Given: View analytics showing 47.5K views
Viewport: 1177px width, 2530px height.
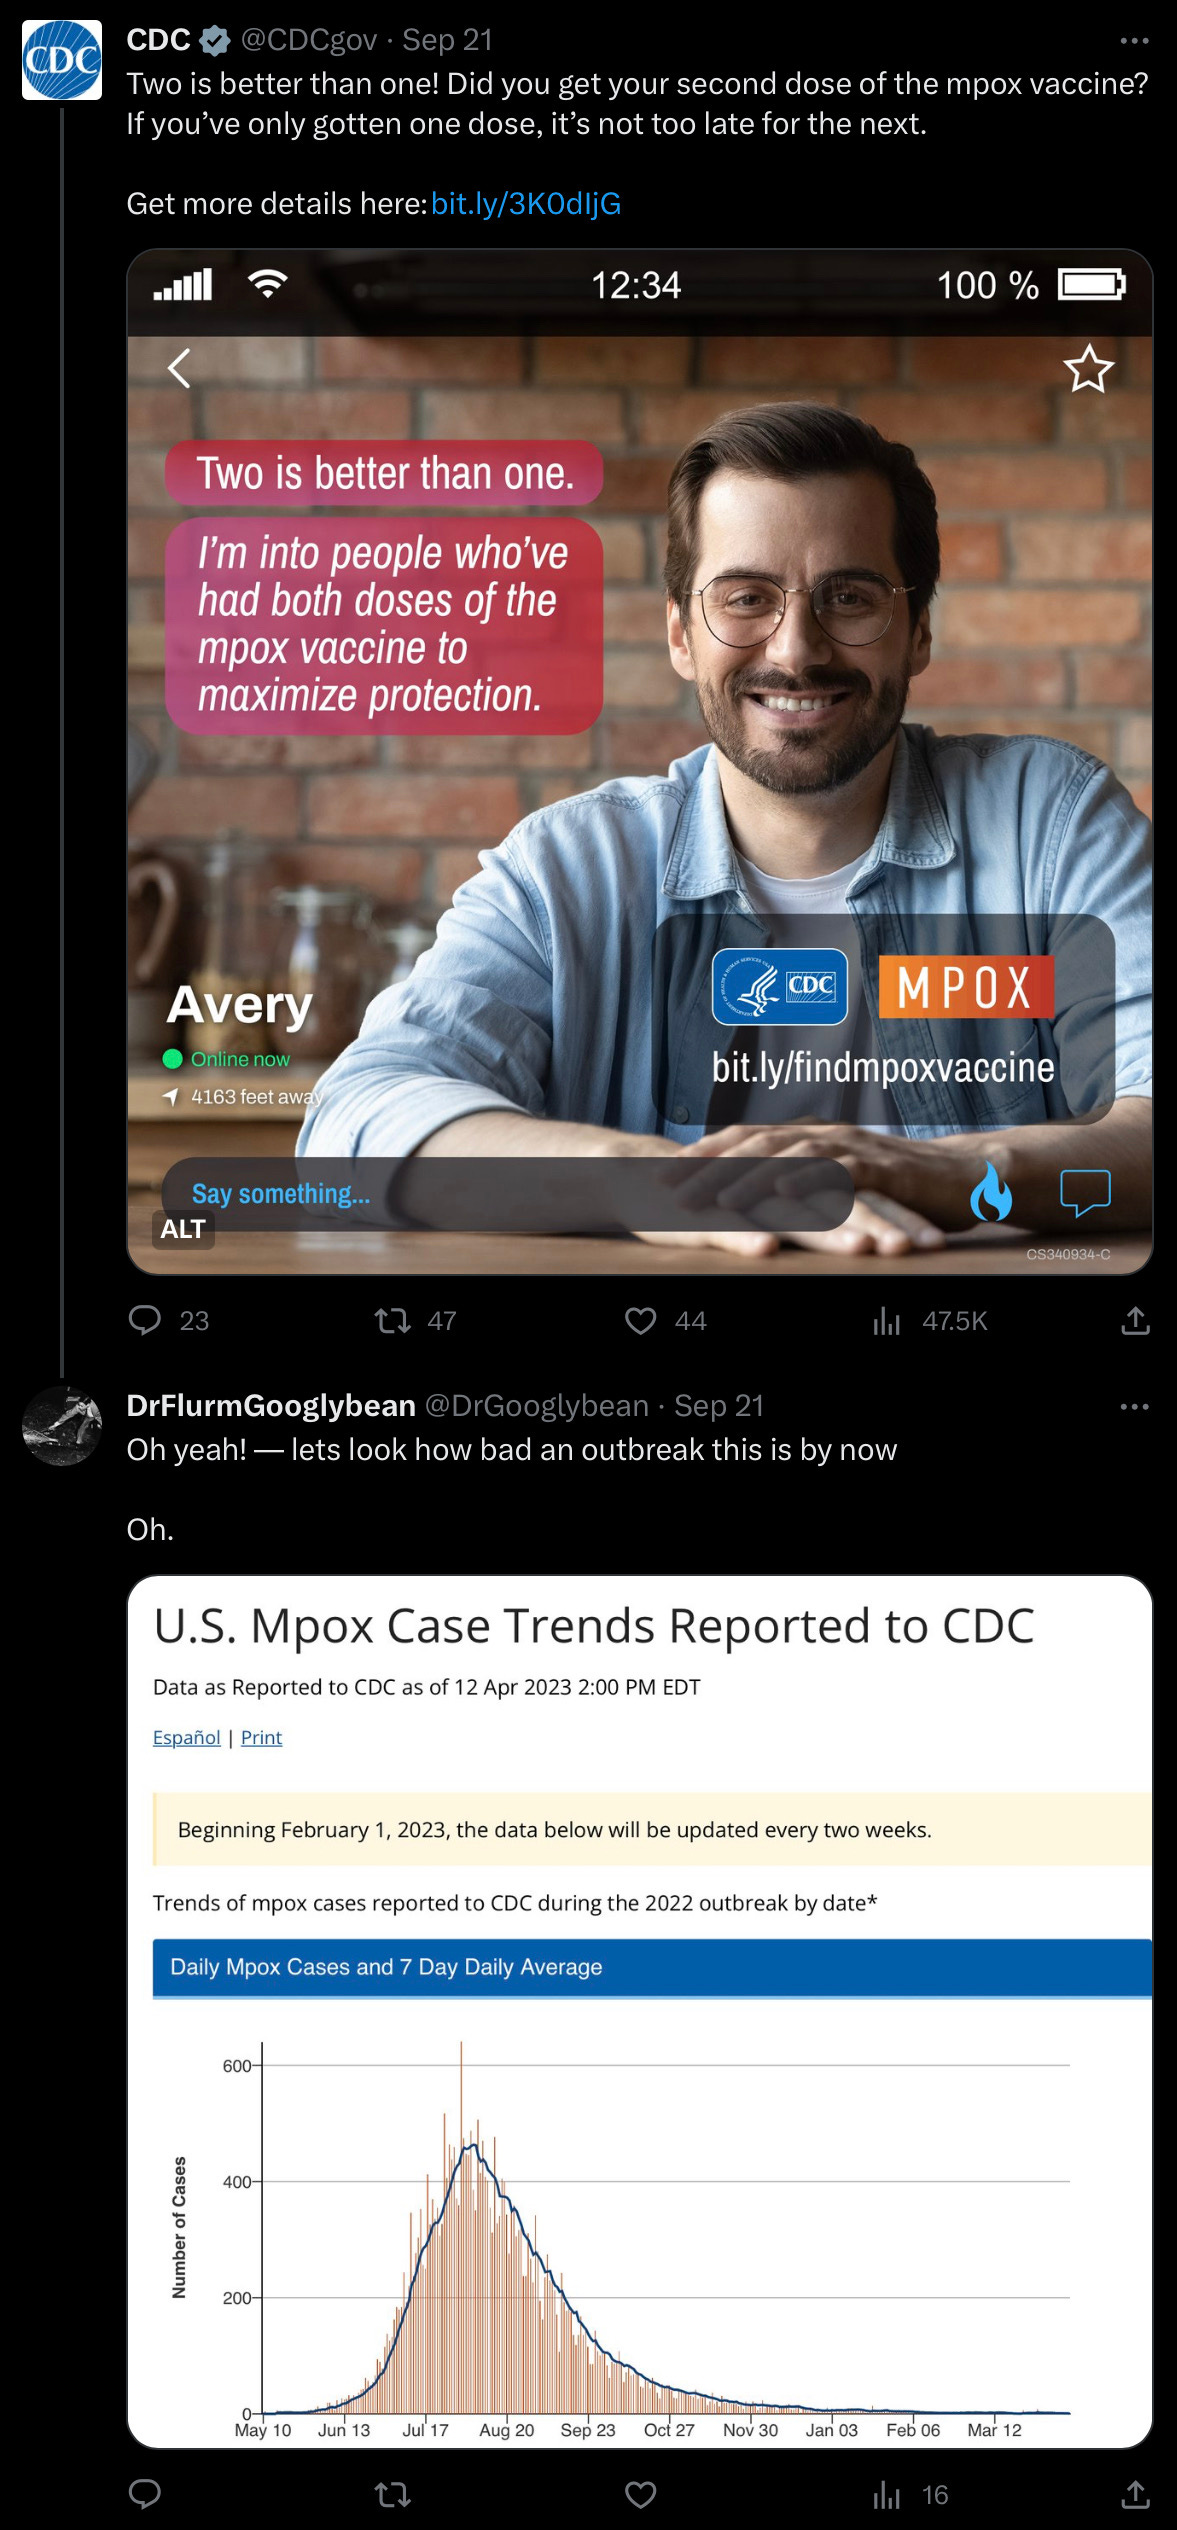Looking at the screenshot, I should coord(887,1321).
